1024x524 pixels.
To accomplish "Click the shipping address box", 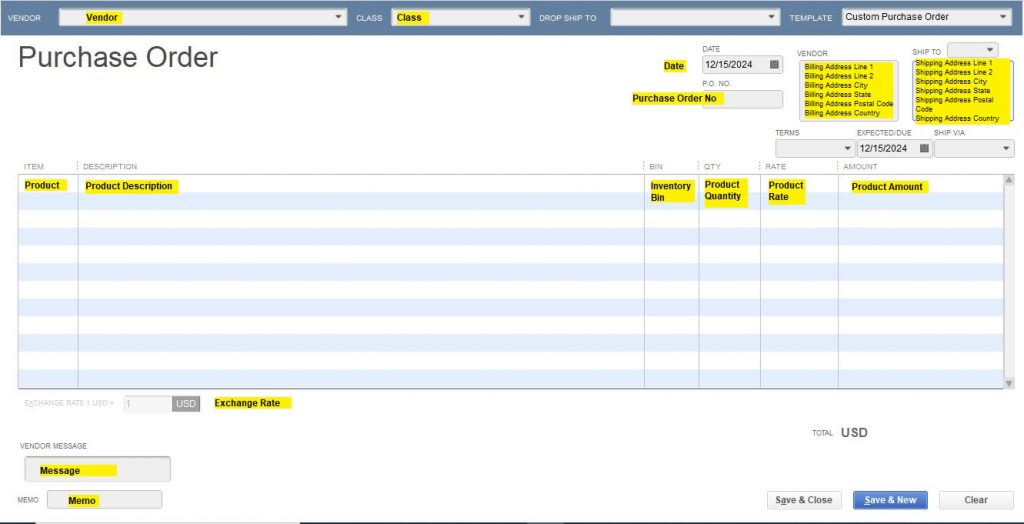I will coord(963,91).
